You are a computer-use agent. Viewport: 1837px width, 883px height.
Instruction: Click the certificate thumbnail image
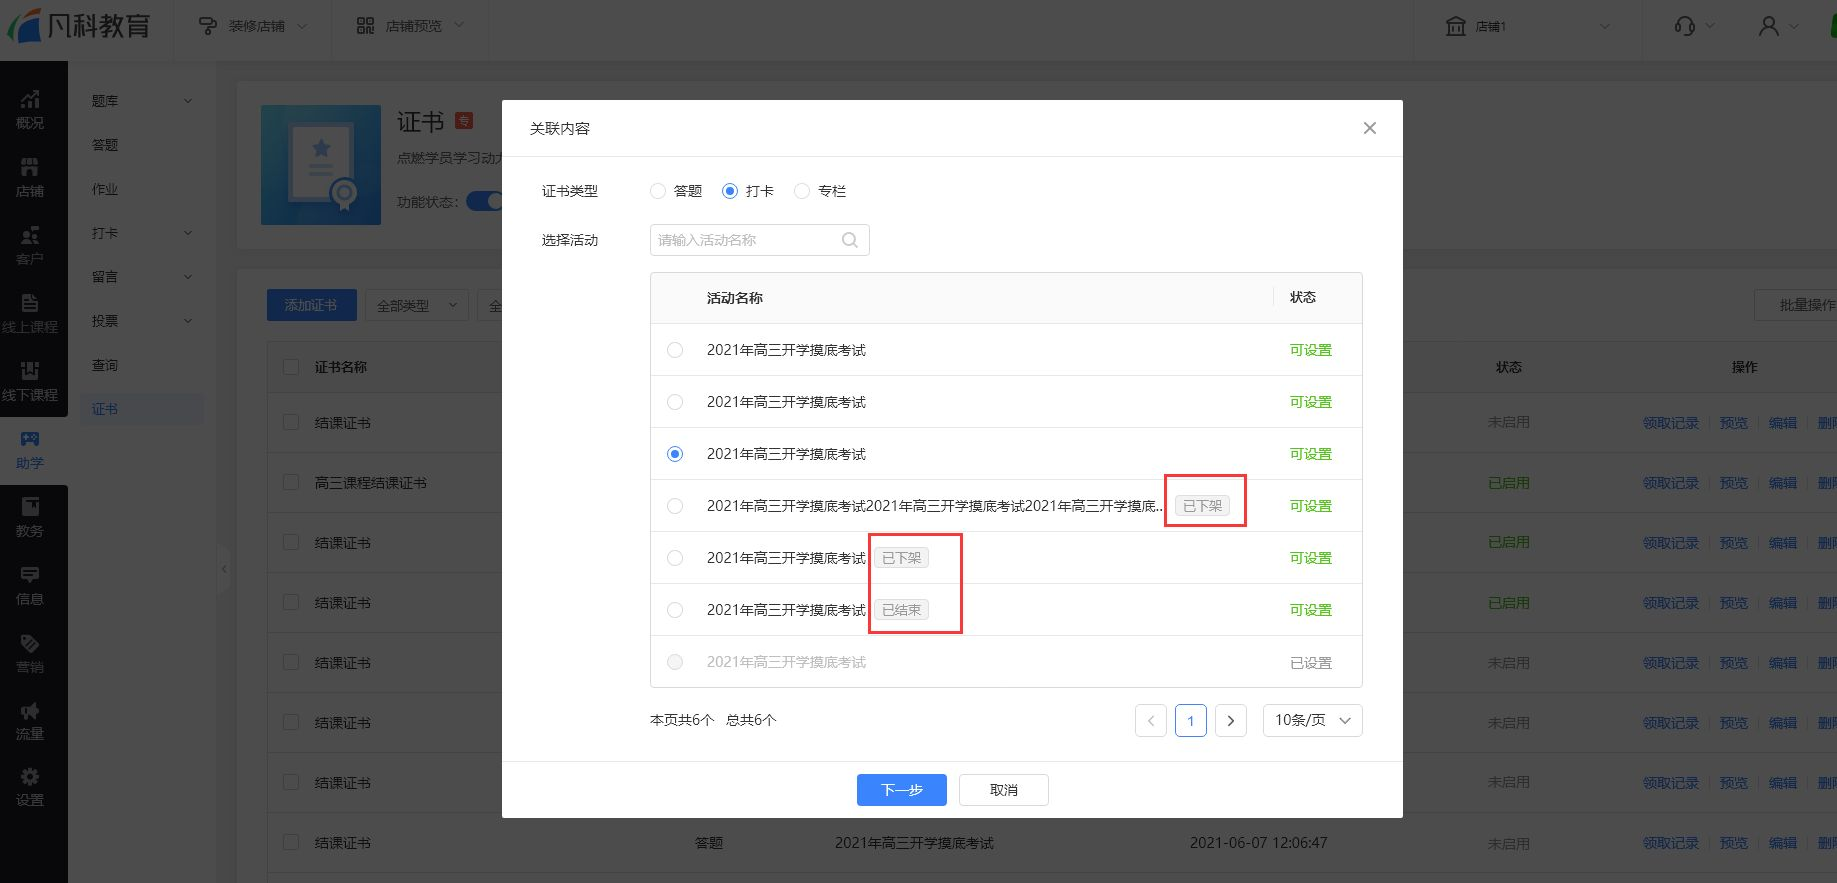(x=321, y=165)
